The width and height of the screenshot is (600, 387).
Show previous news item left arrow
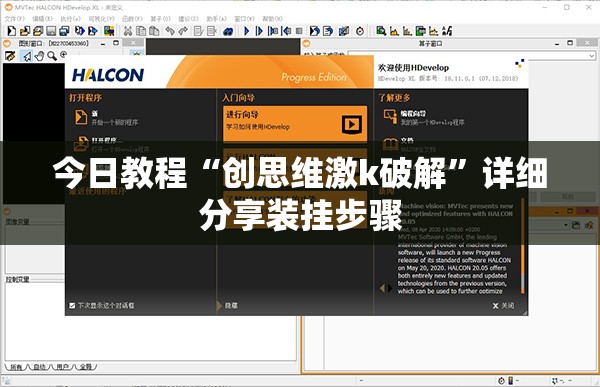pyautogui.click(x=382, y=287)
